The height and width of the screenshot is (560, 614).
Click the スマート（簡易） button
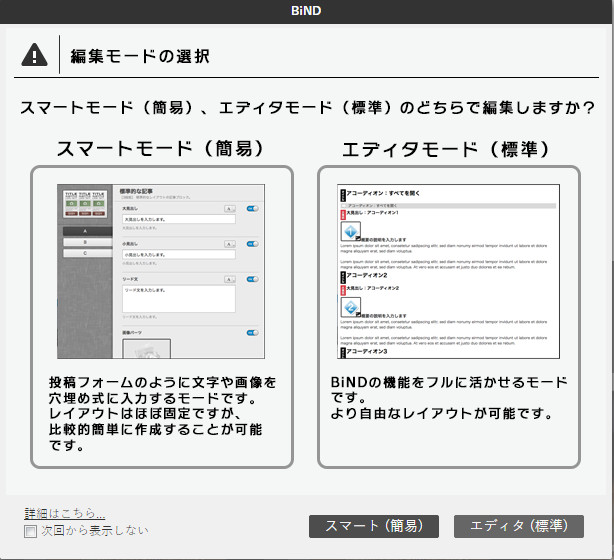[x=374, y=526]
